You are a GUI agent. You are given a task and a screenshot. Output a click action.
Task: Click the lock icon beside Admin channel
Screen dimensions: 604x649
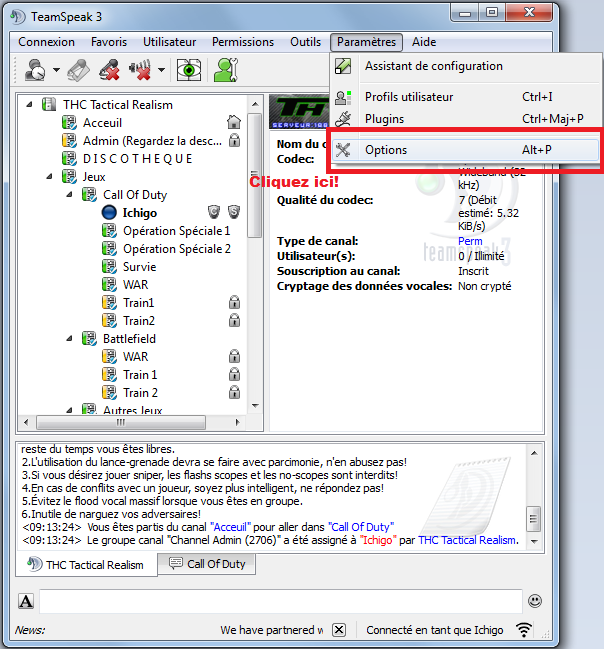[x=235, y=140]
